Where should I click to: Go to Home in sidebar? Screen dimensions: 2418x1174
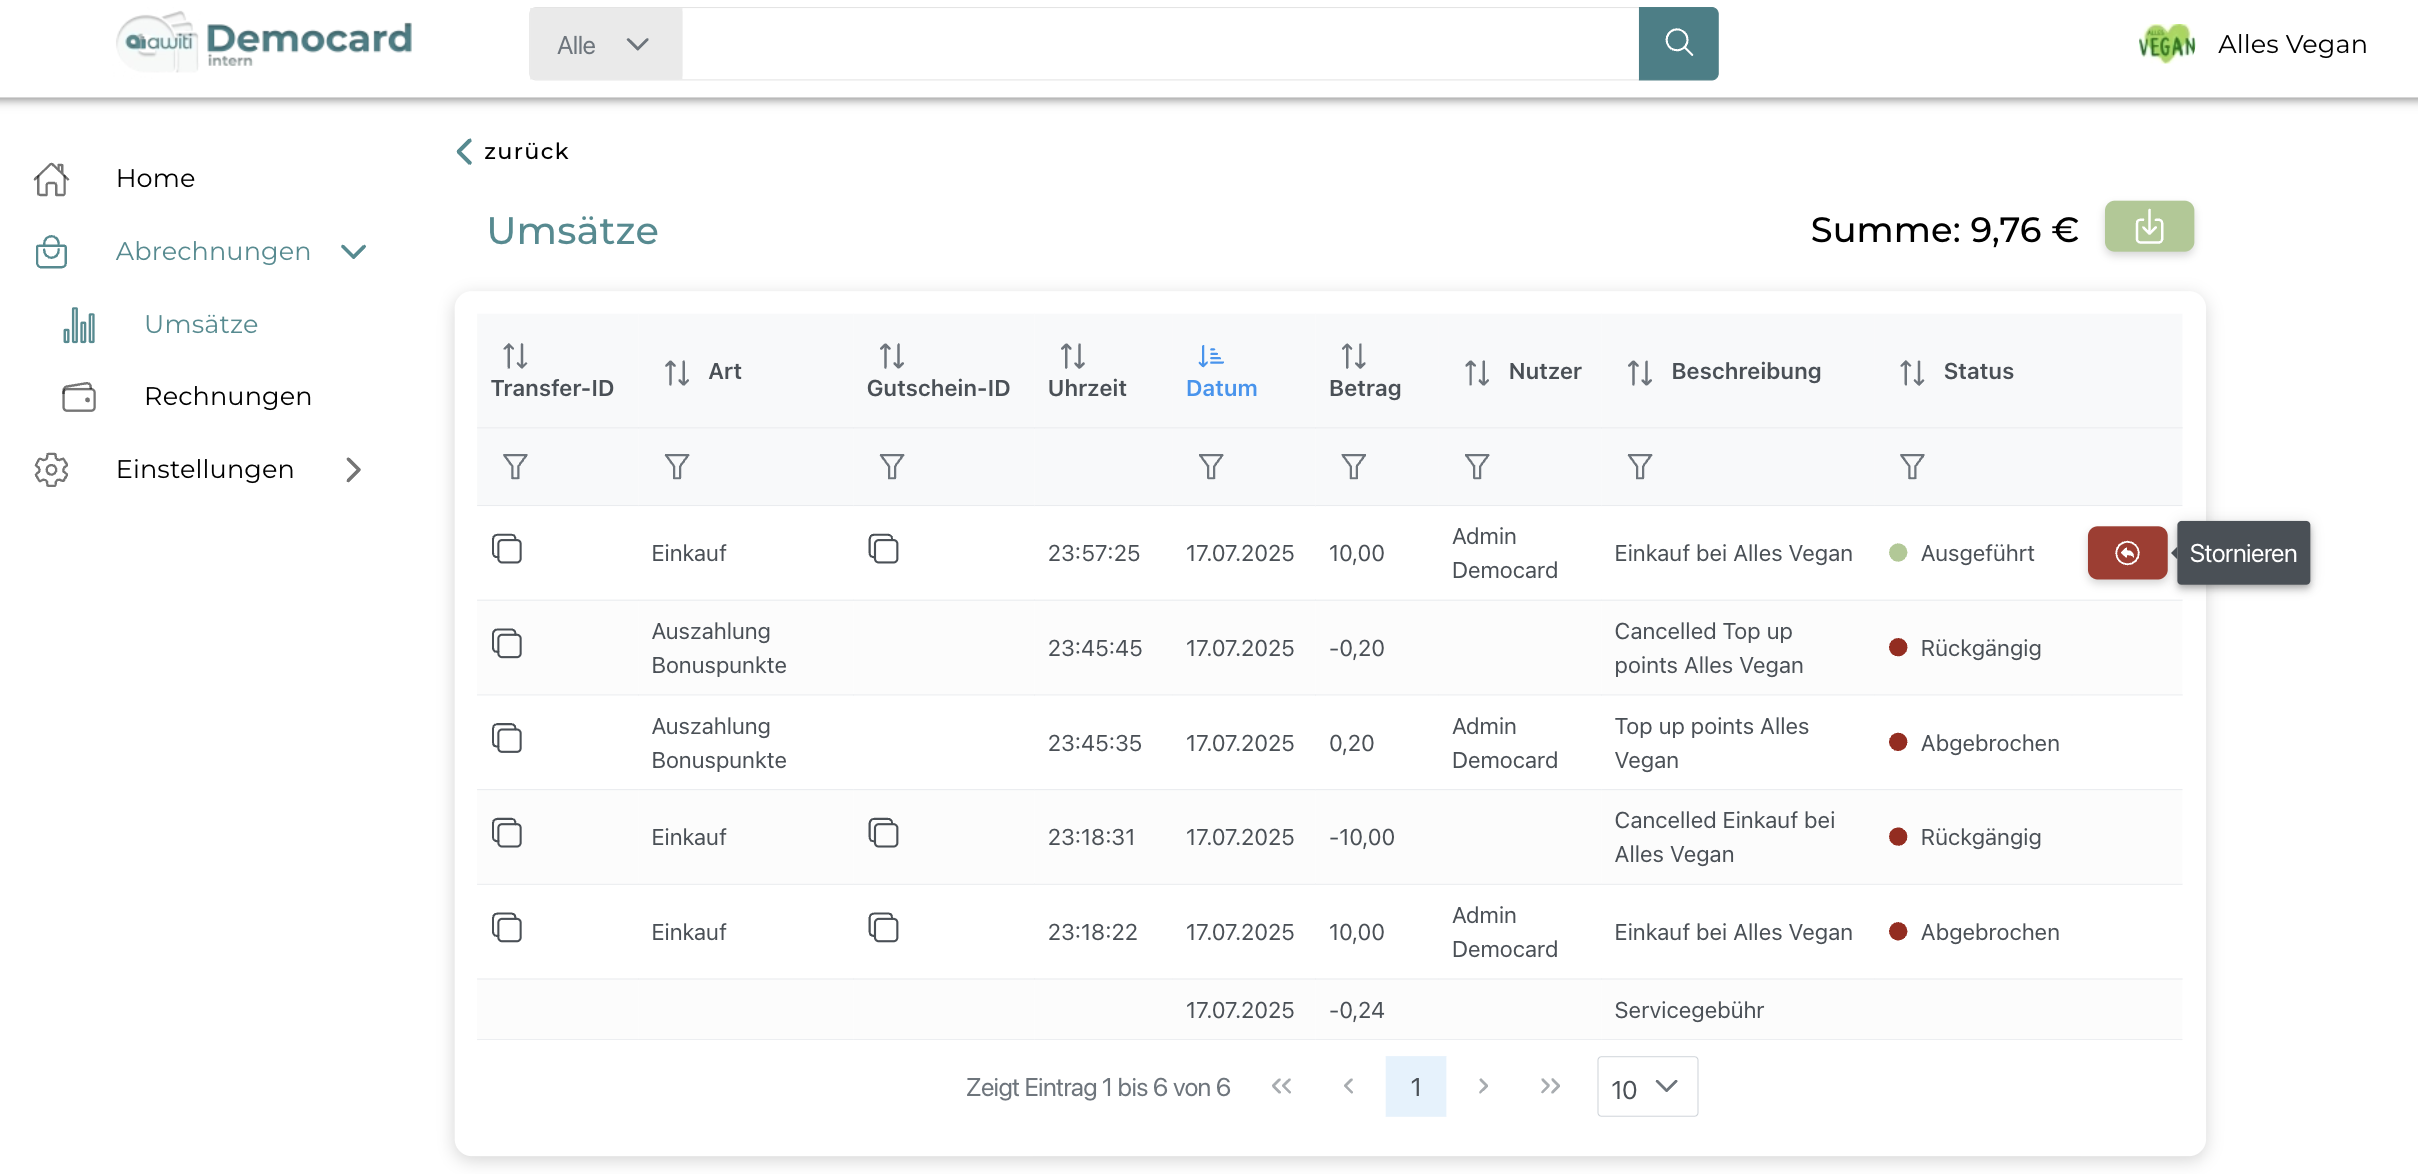(x=155, y=178)
